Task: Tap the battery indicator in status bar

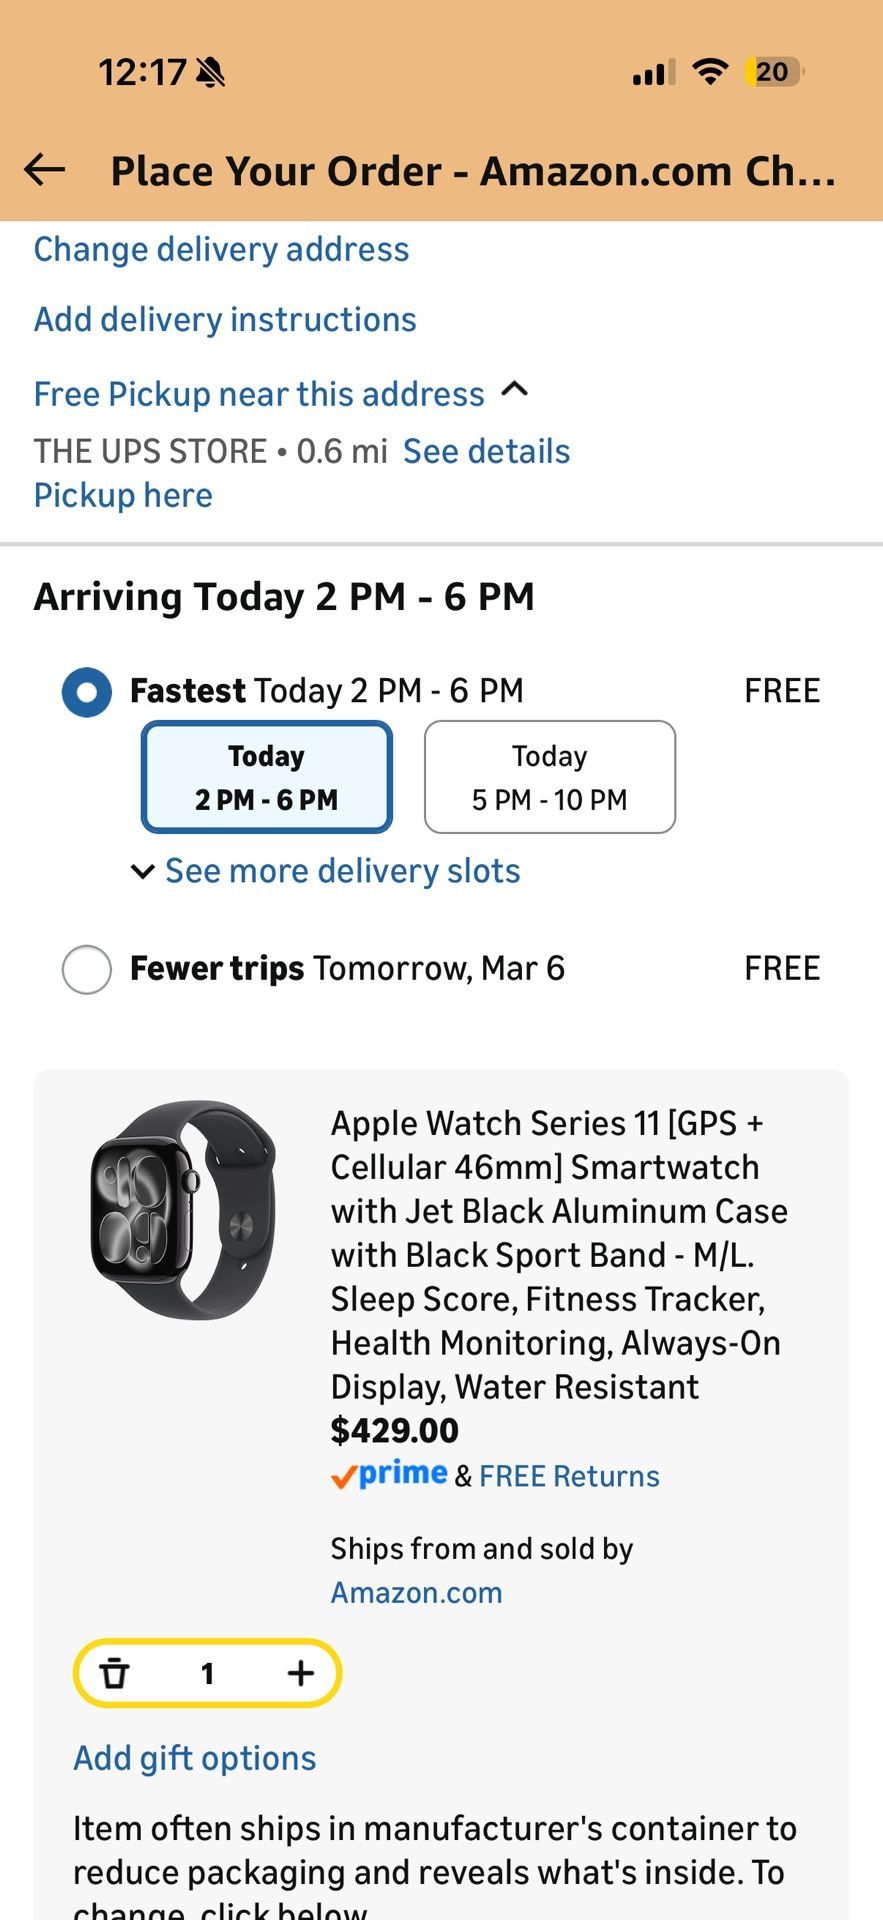Action: (x=773, y=72)
